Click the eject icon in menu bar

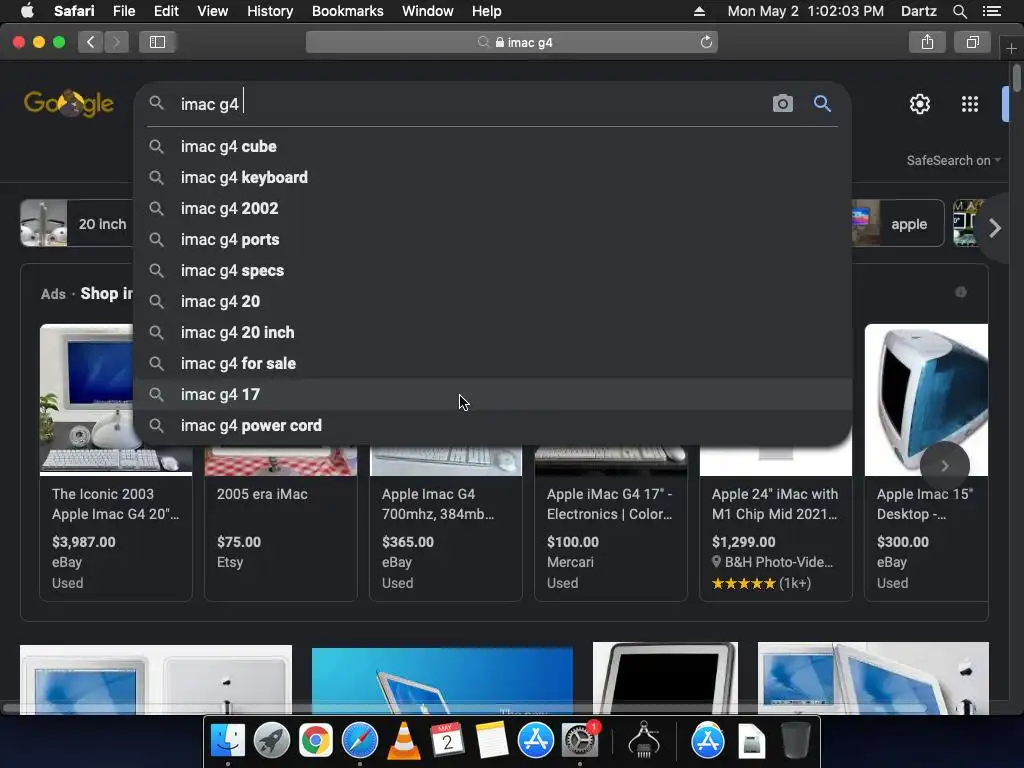(699, 11)
